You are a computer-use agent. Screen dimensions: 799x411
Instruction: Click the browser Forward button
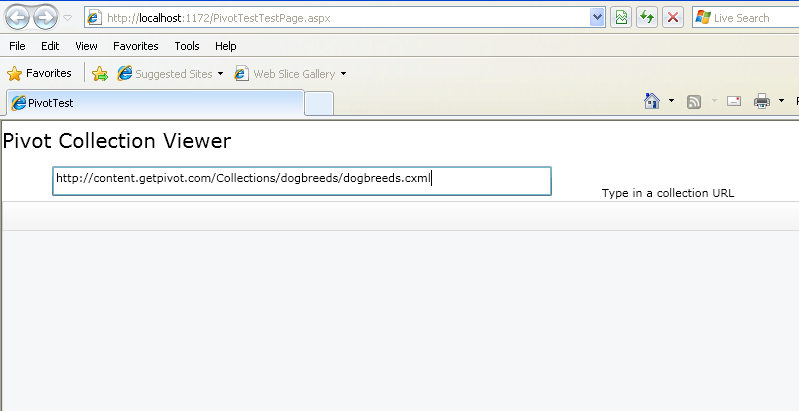click(45, 17)
